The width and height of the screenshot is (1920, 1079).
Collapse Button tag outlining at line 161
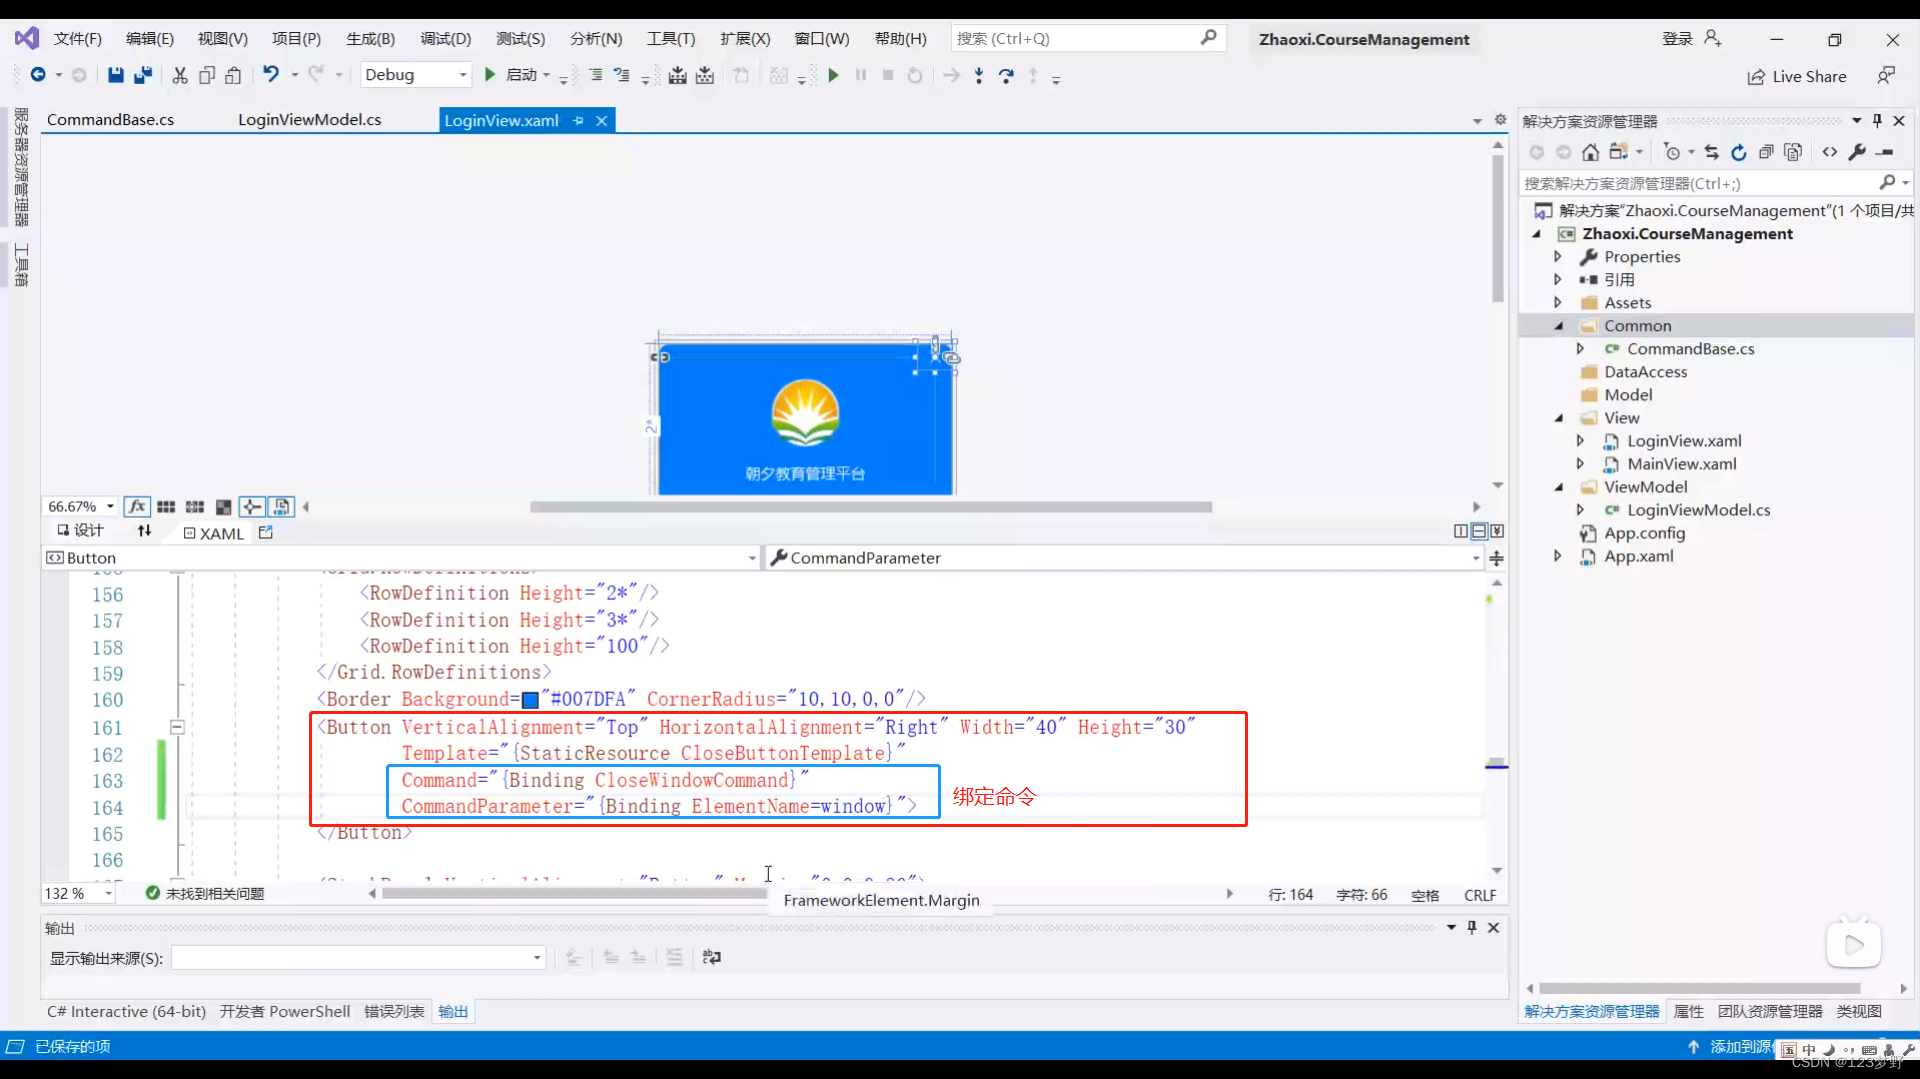pos(177,727)
